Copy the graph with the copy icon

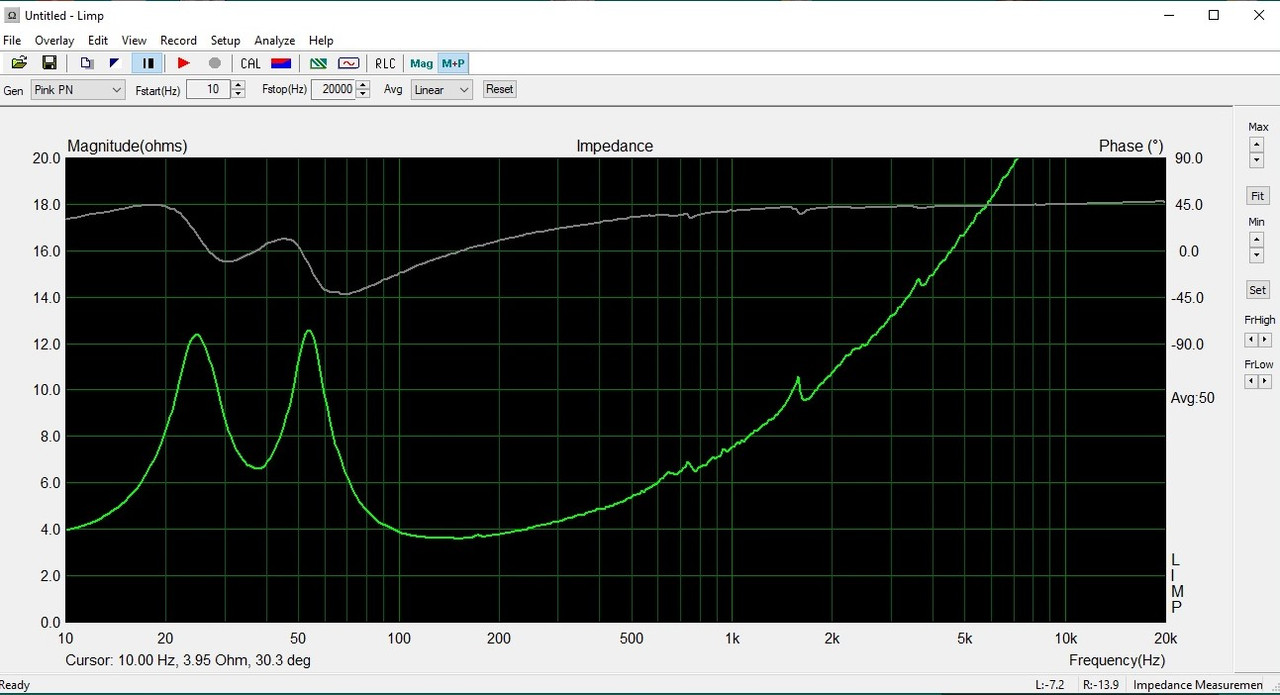87,63
